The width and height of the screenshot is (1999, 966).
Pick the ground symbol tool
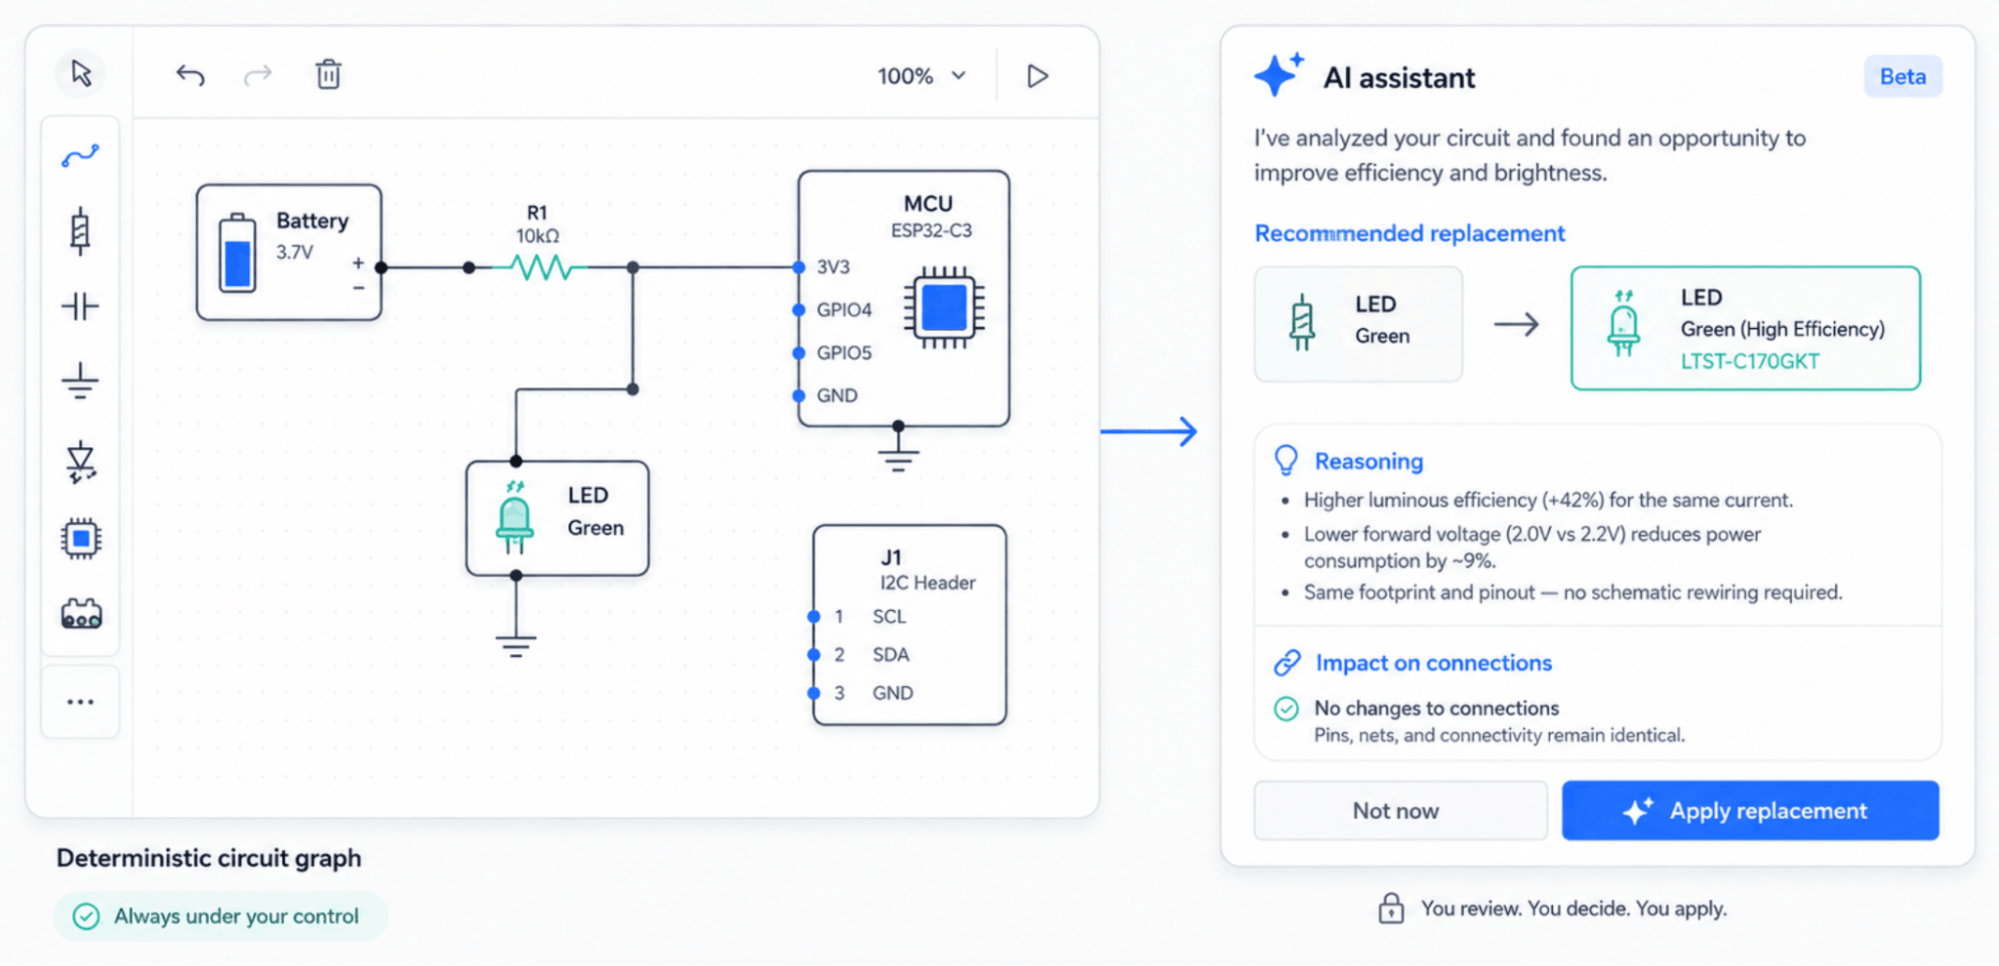tap(80, 381)
